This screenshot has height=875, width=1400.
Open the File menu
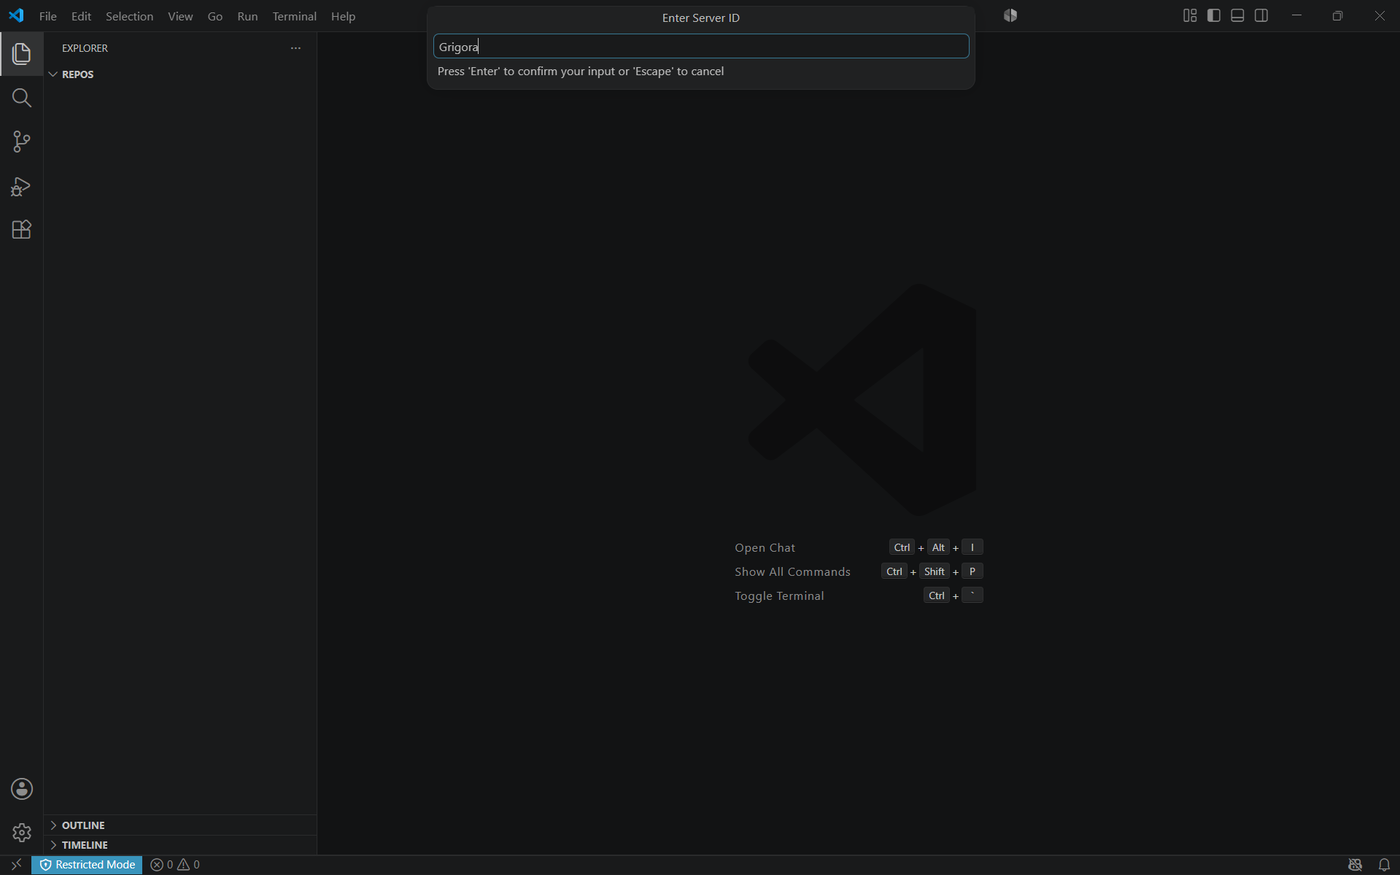point(48,16)
